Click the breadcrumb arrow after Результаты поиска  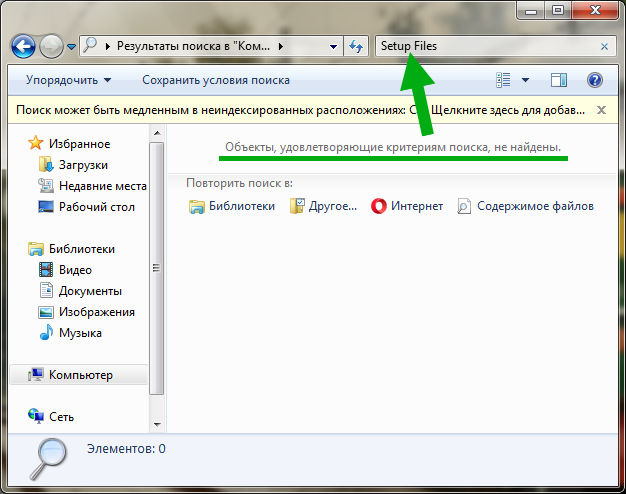coord(281,46)
